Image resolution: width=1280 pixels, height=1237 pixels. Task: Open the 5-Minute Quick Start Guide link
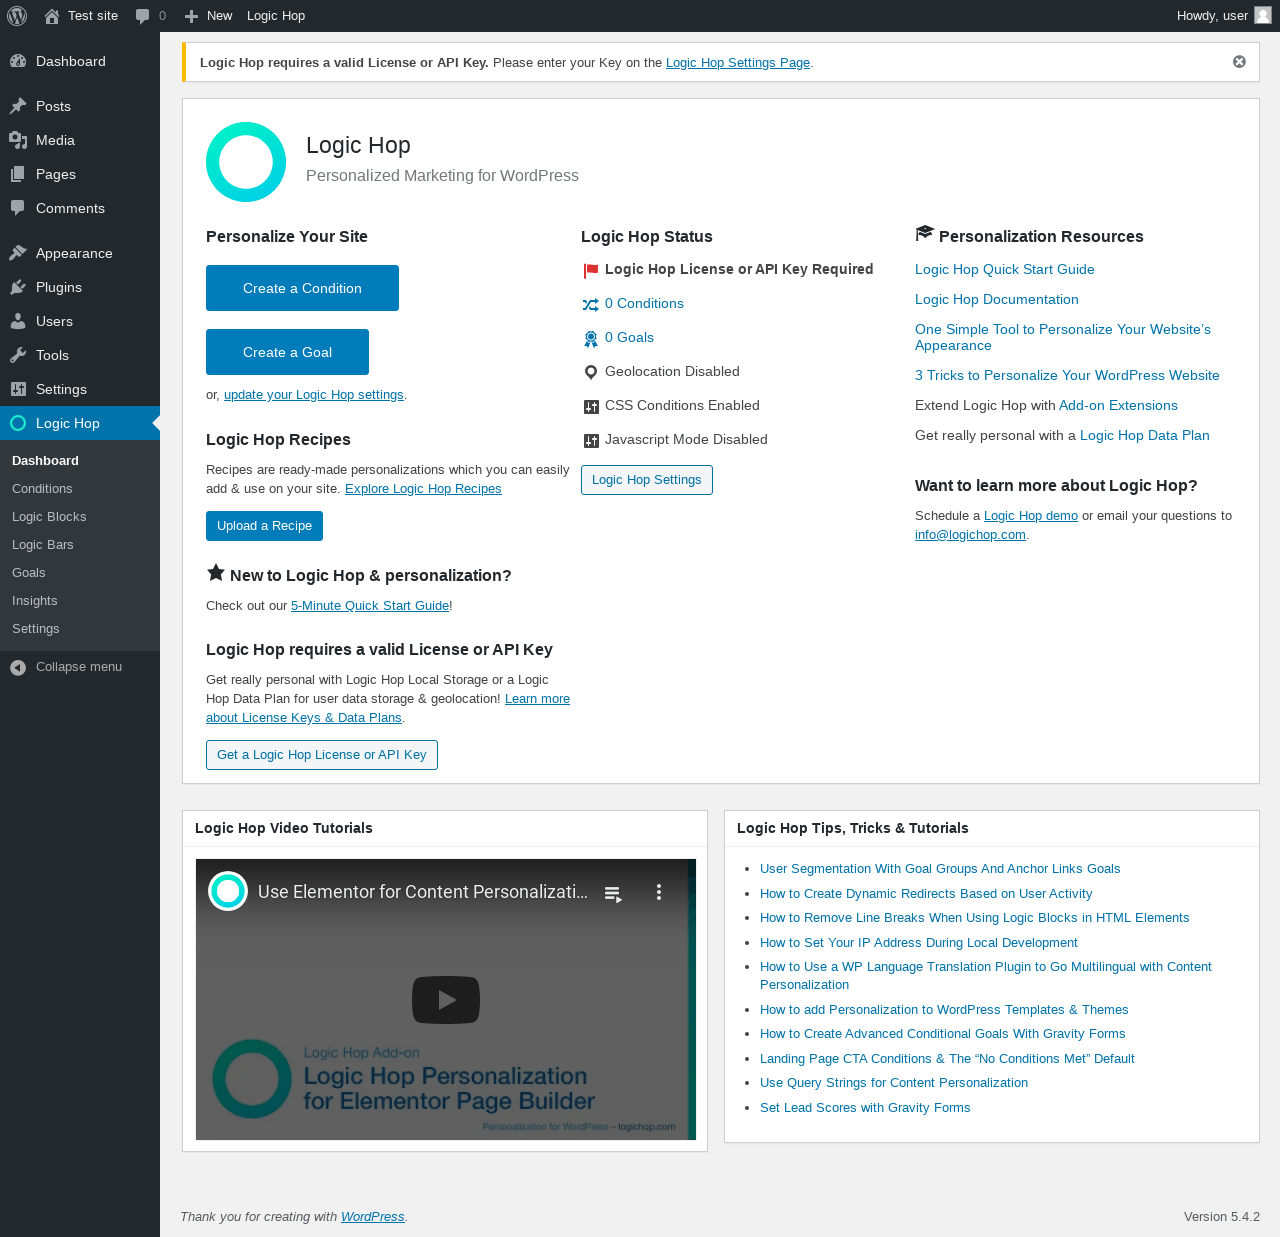pos(370,606)
